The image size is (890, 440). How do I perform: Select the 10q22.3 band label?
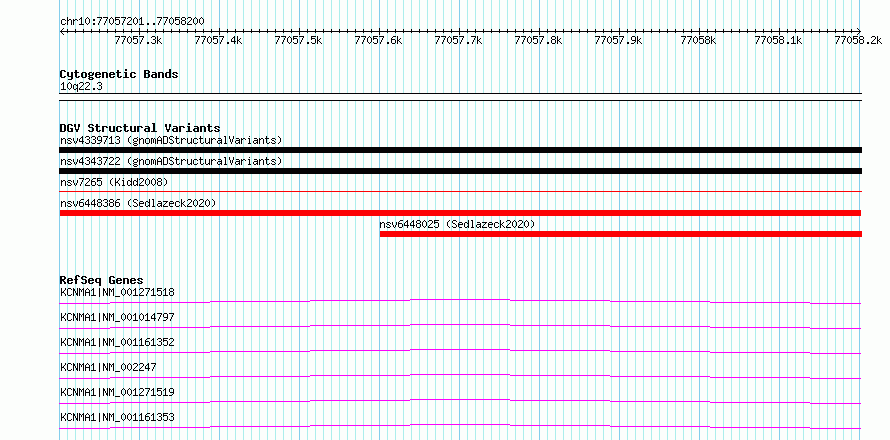(81, 87)
